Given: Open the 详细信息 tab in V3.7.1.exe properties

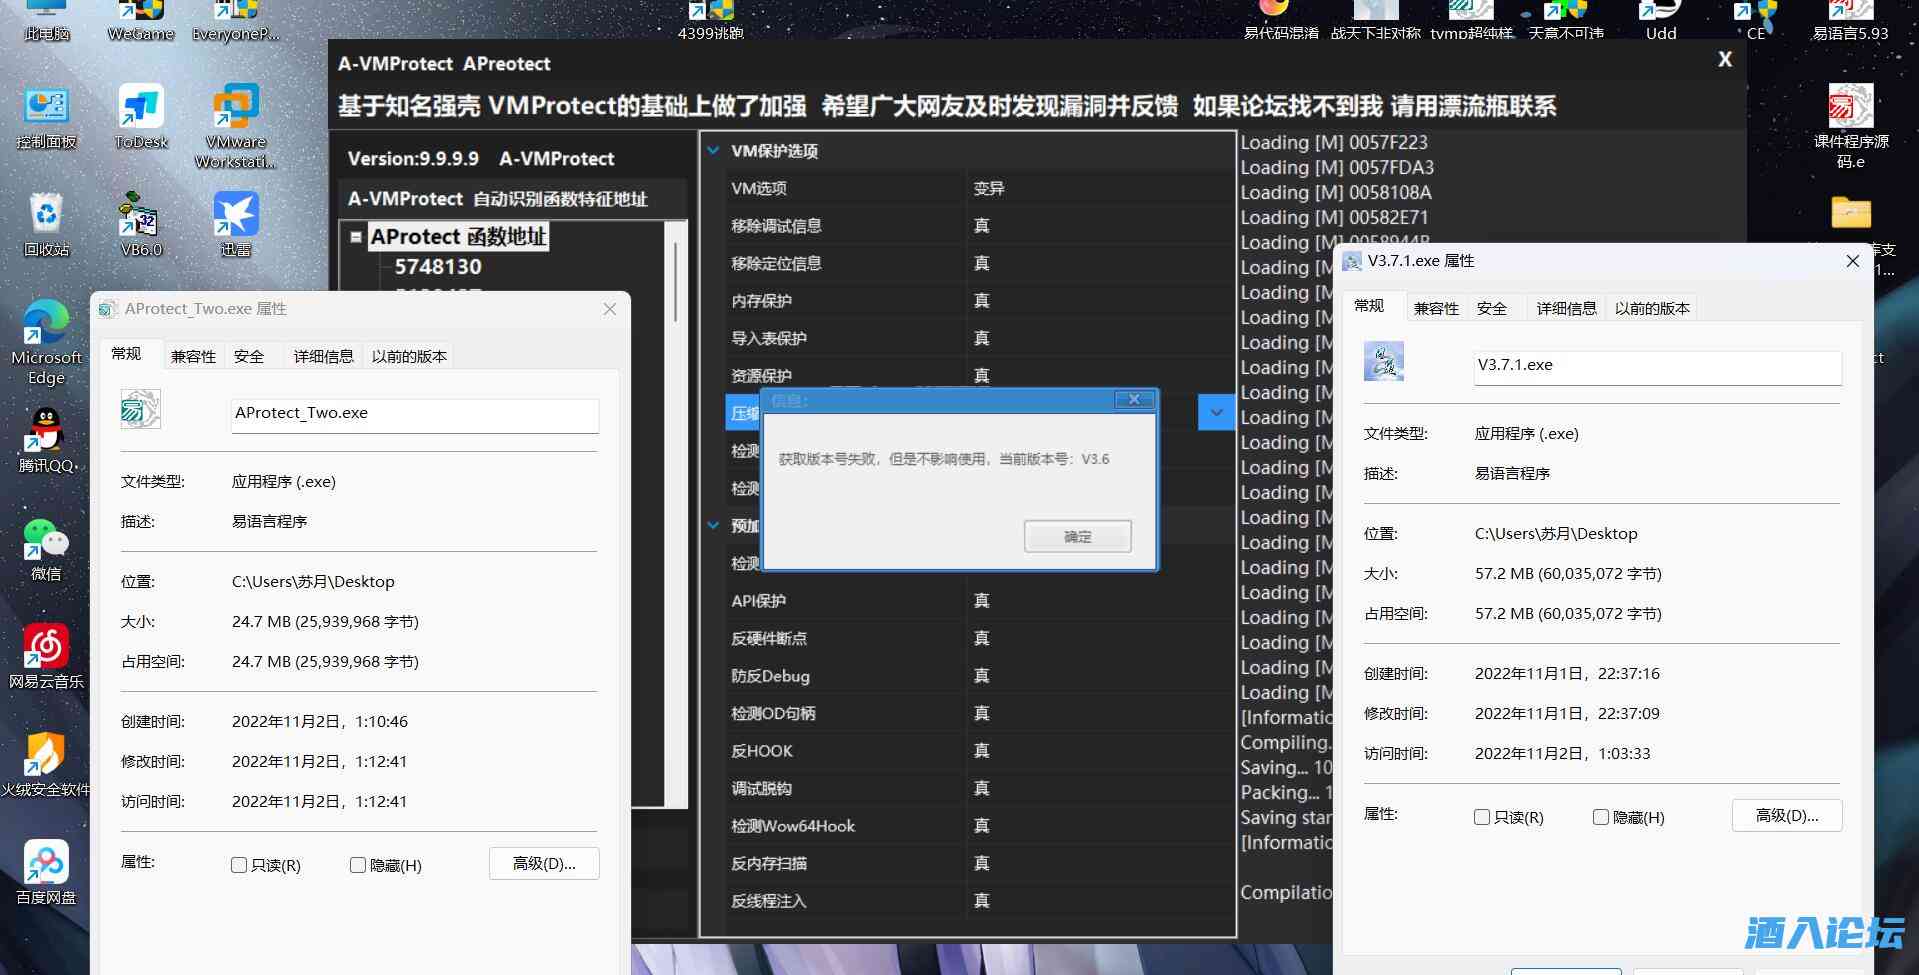Looking at the screenshot, I should pyautogui.click(x=1565, y=308).
